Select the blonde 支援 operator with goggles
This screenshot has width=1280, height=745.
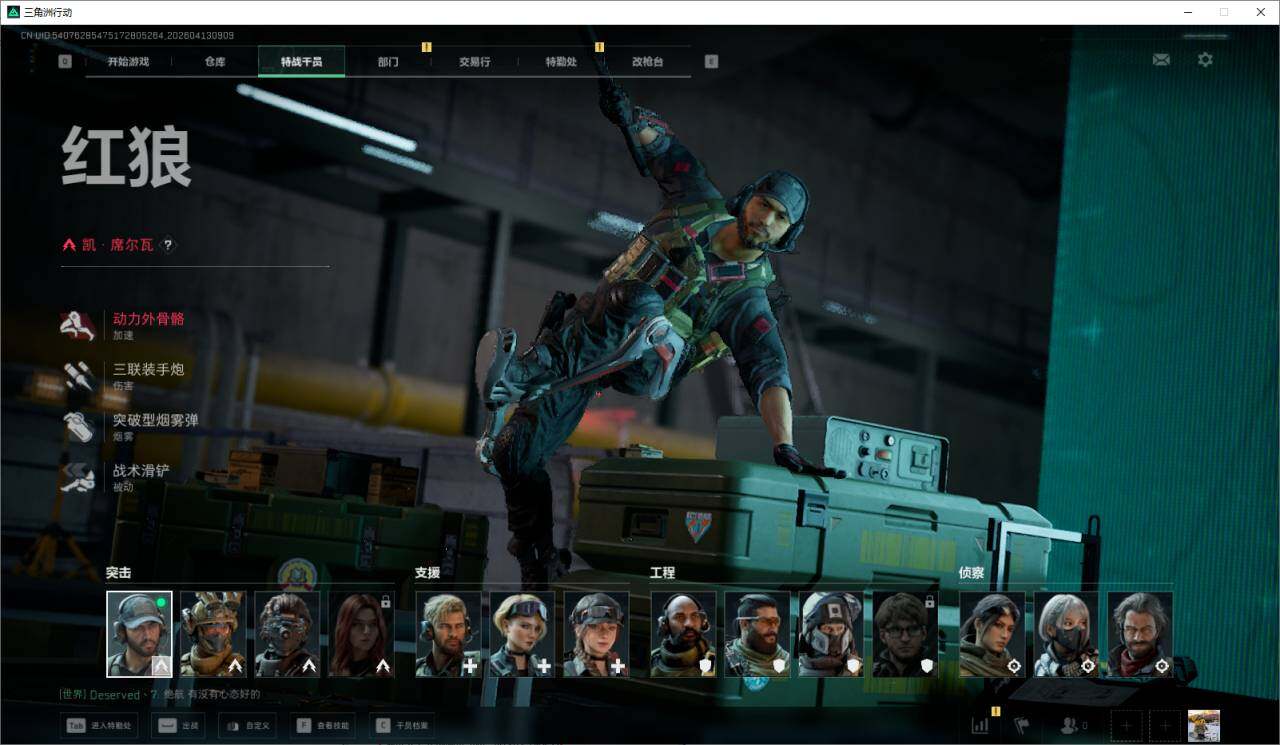522,634
